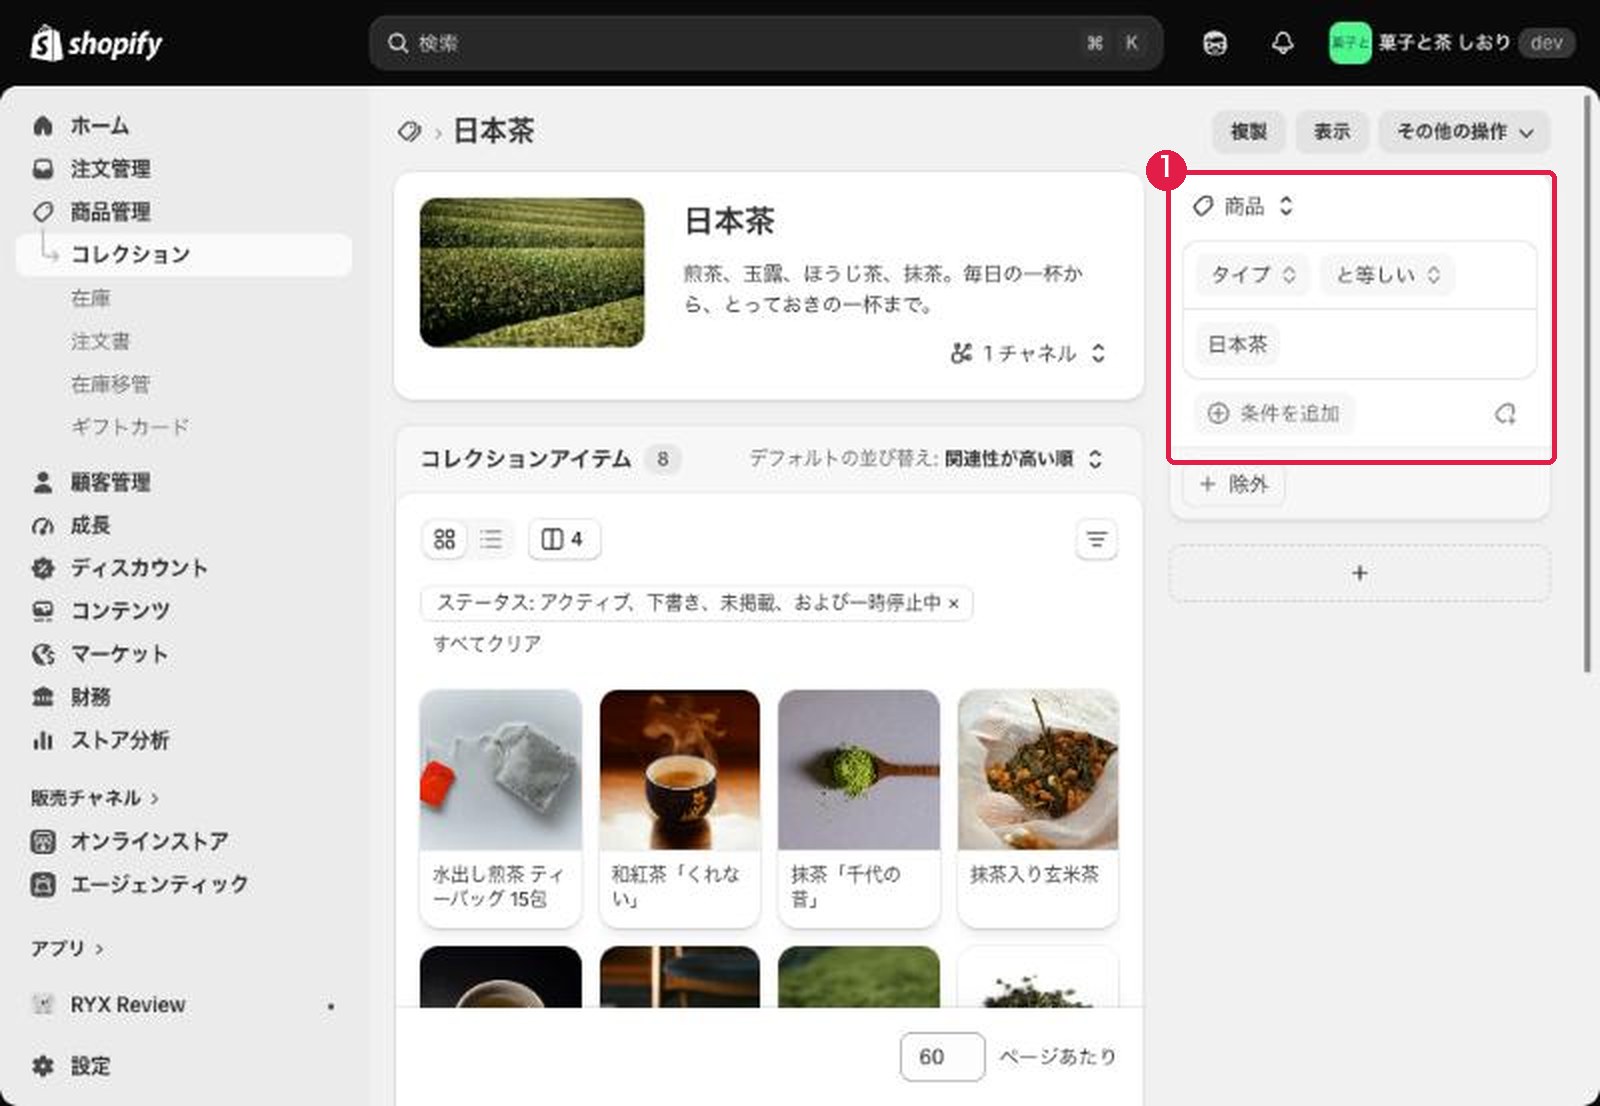Click the items per page field
Screen dimensions: 1600x1106
click(x=942, y=1057)
